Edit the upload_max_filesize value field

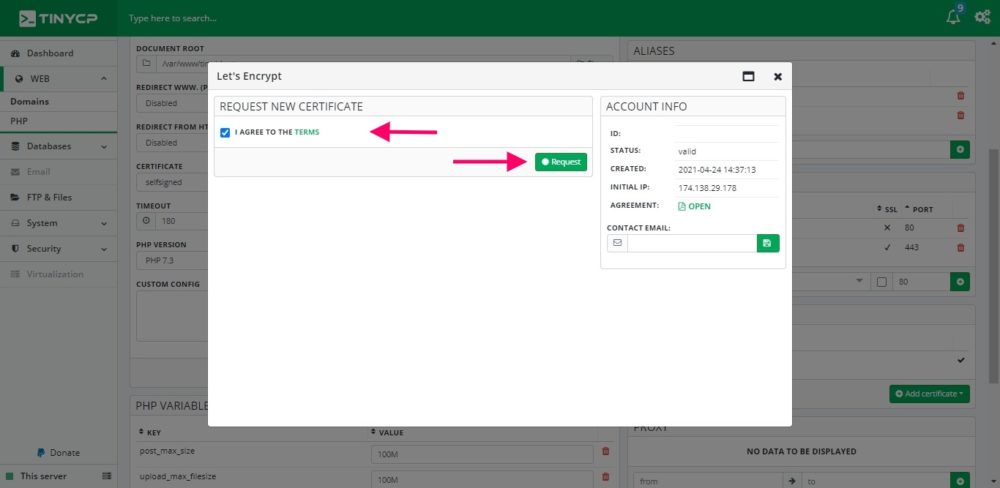[x=482, y=480]
